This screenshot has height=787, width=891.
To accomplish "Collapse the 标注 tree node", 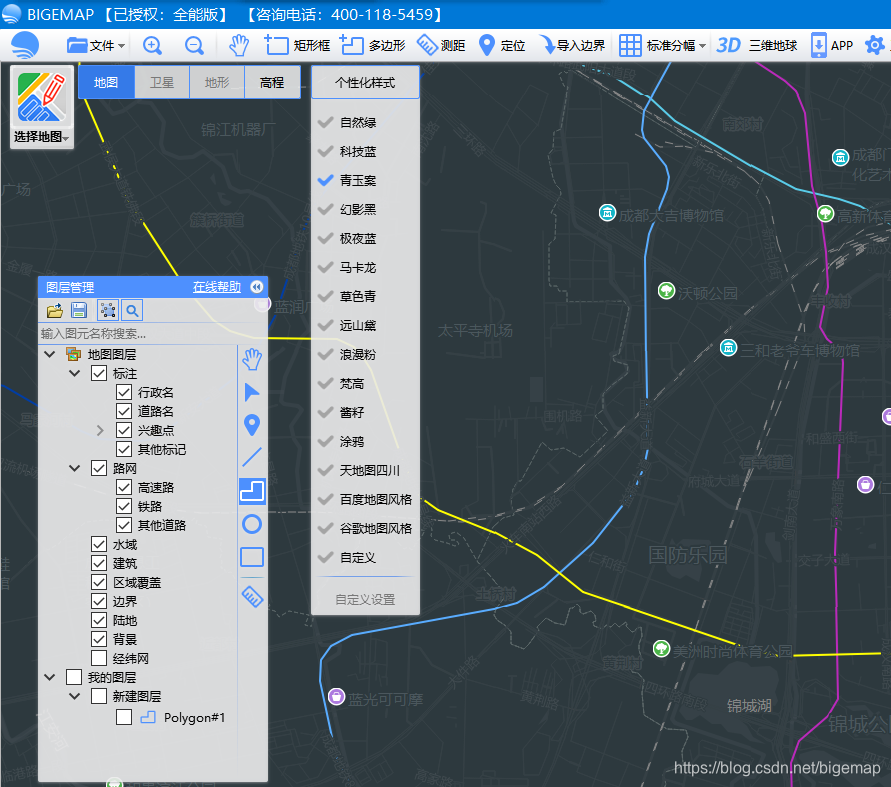I will click(74, 373).
